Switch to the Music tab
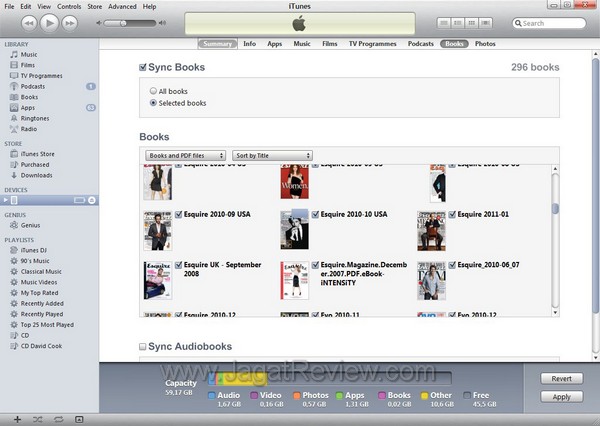Image resolution: width=600 pixels, height=426 pixels. pos(302,44)
